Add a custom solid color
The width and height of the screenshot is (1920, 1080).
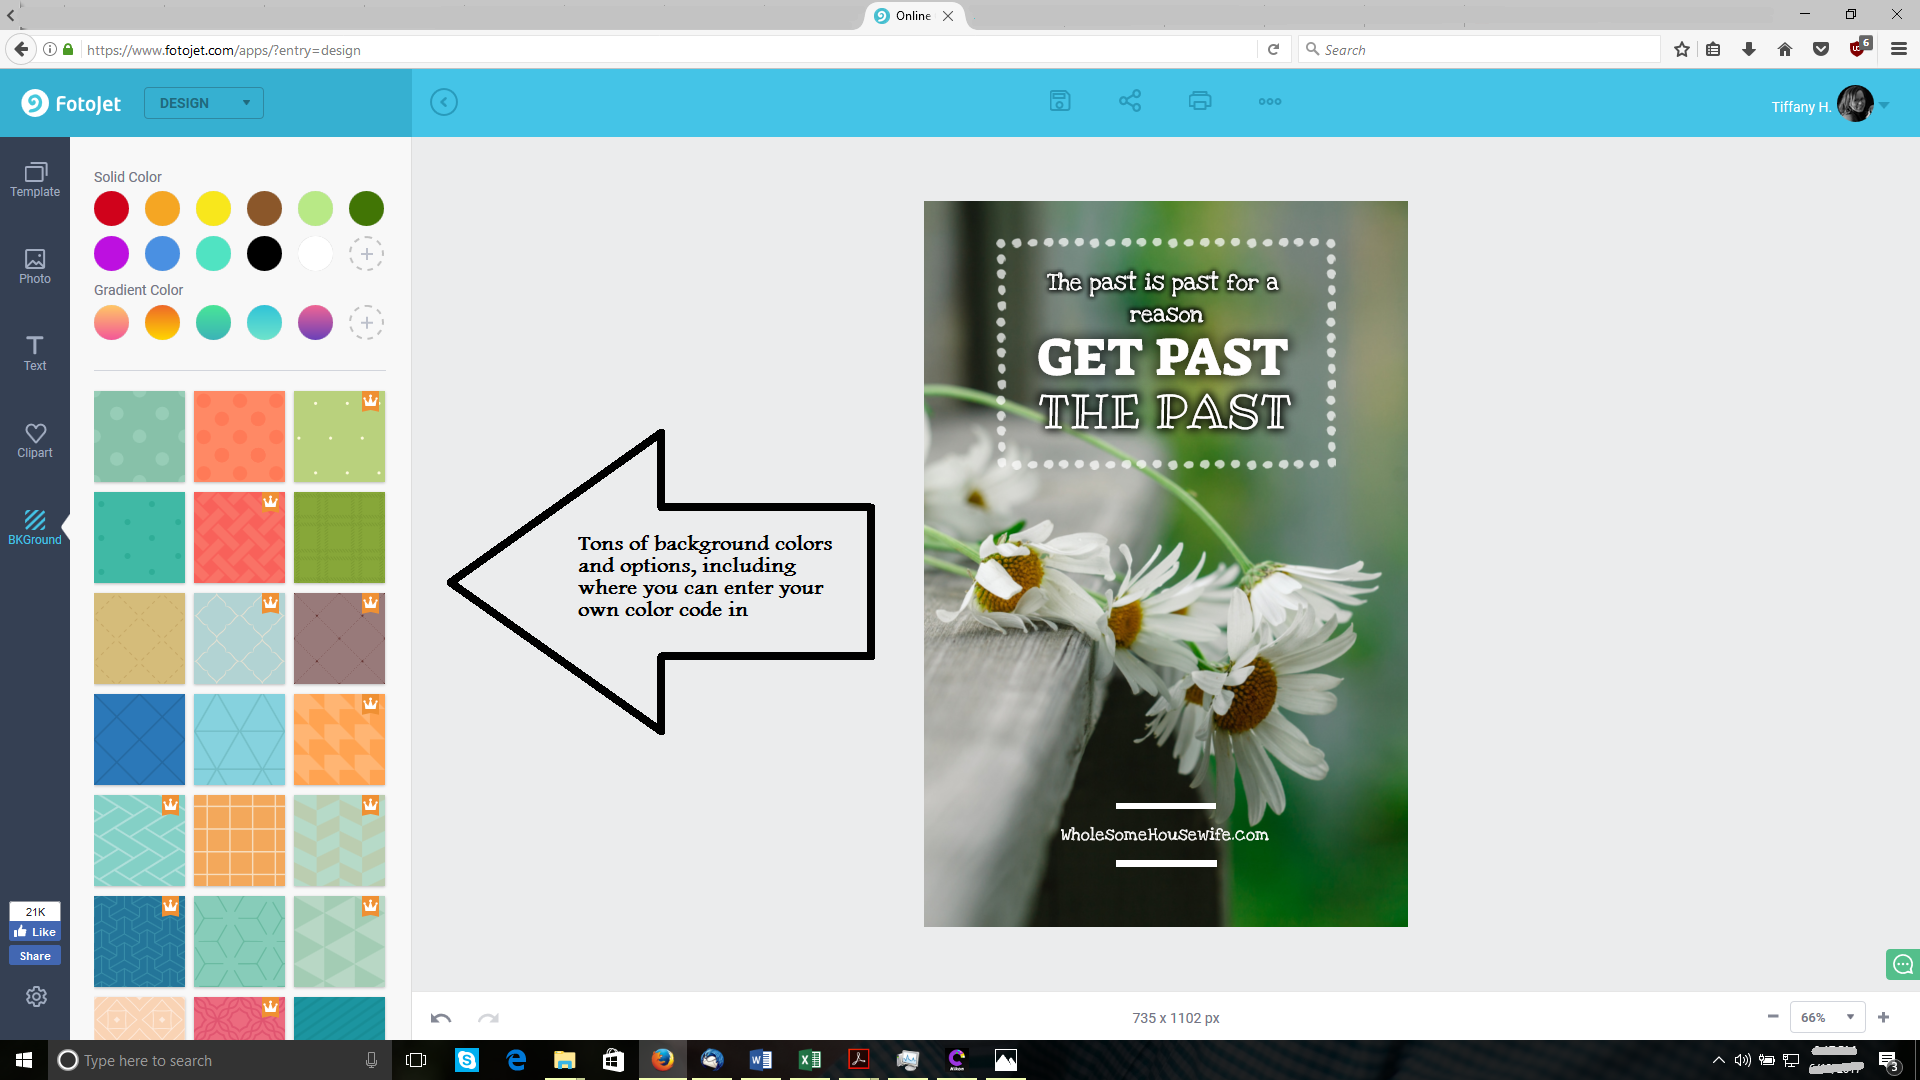click(x=366, y=254)
